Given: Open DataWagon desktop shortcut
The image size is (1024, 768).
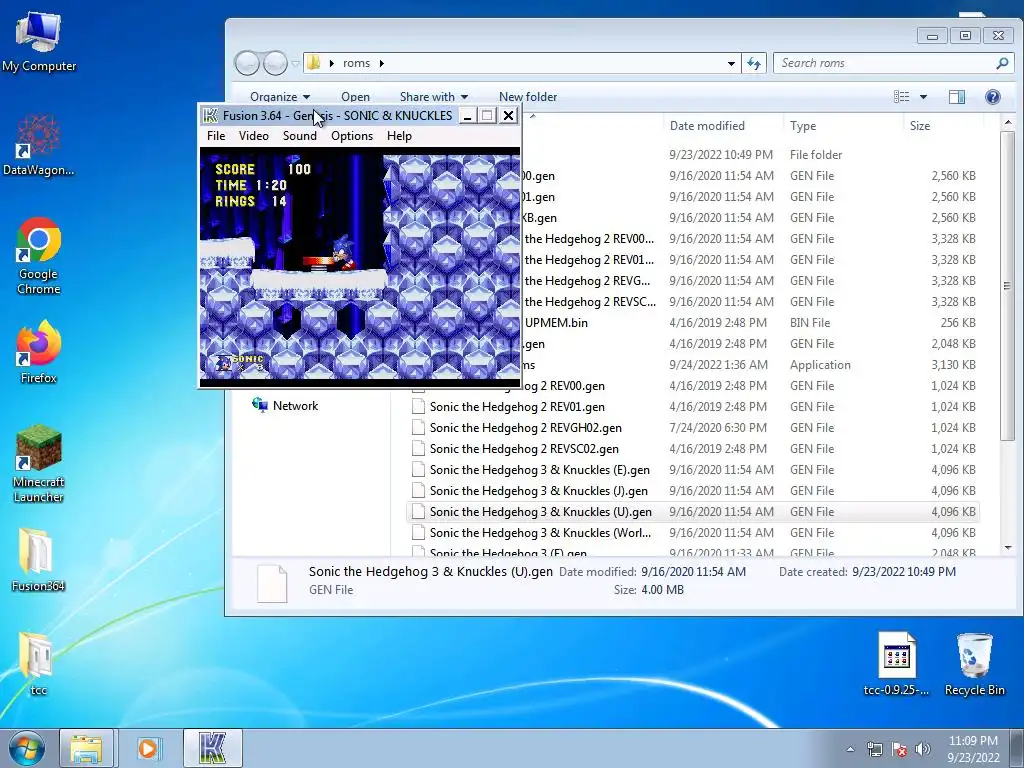Looking at the screenshot, I should tap(39, 146).
